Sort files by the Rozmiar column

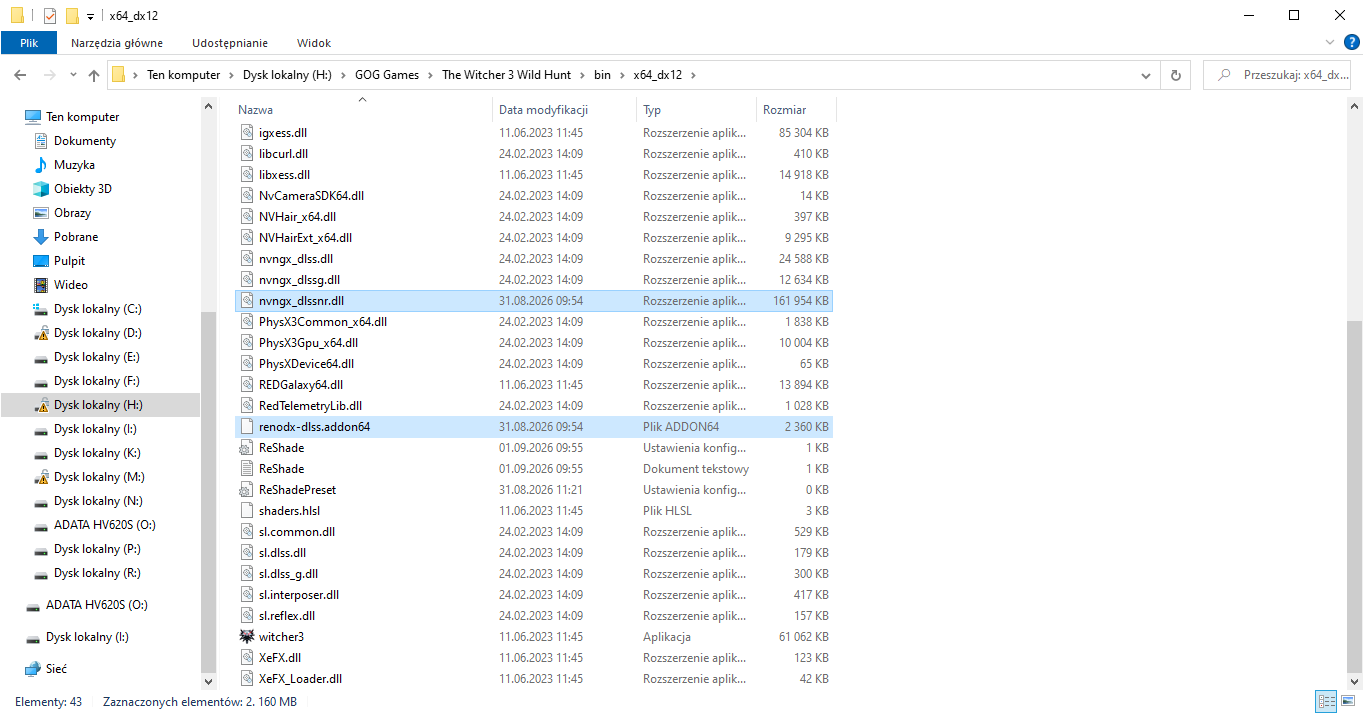(x=796, y=110)
